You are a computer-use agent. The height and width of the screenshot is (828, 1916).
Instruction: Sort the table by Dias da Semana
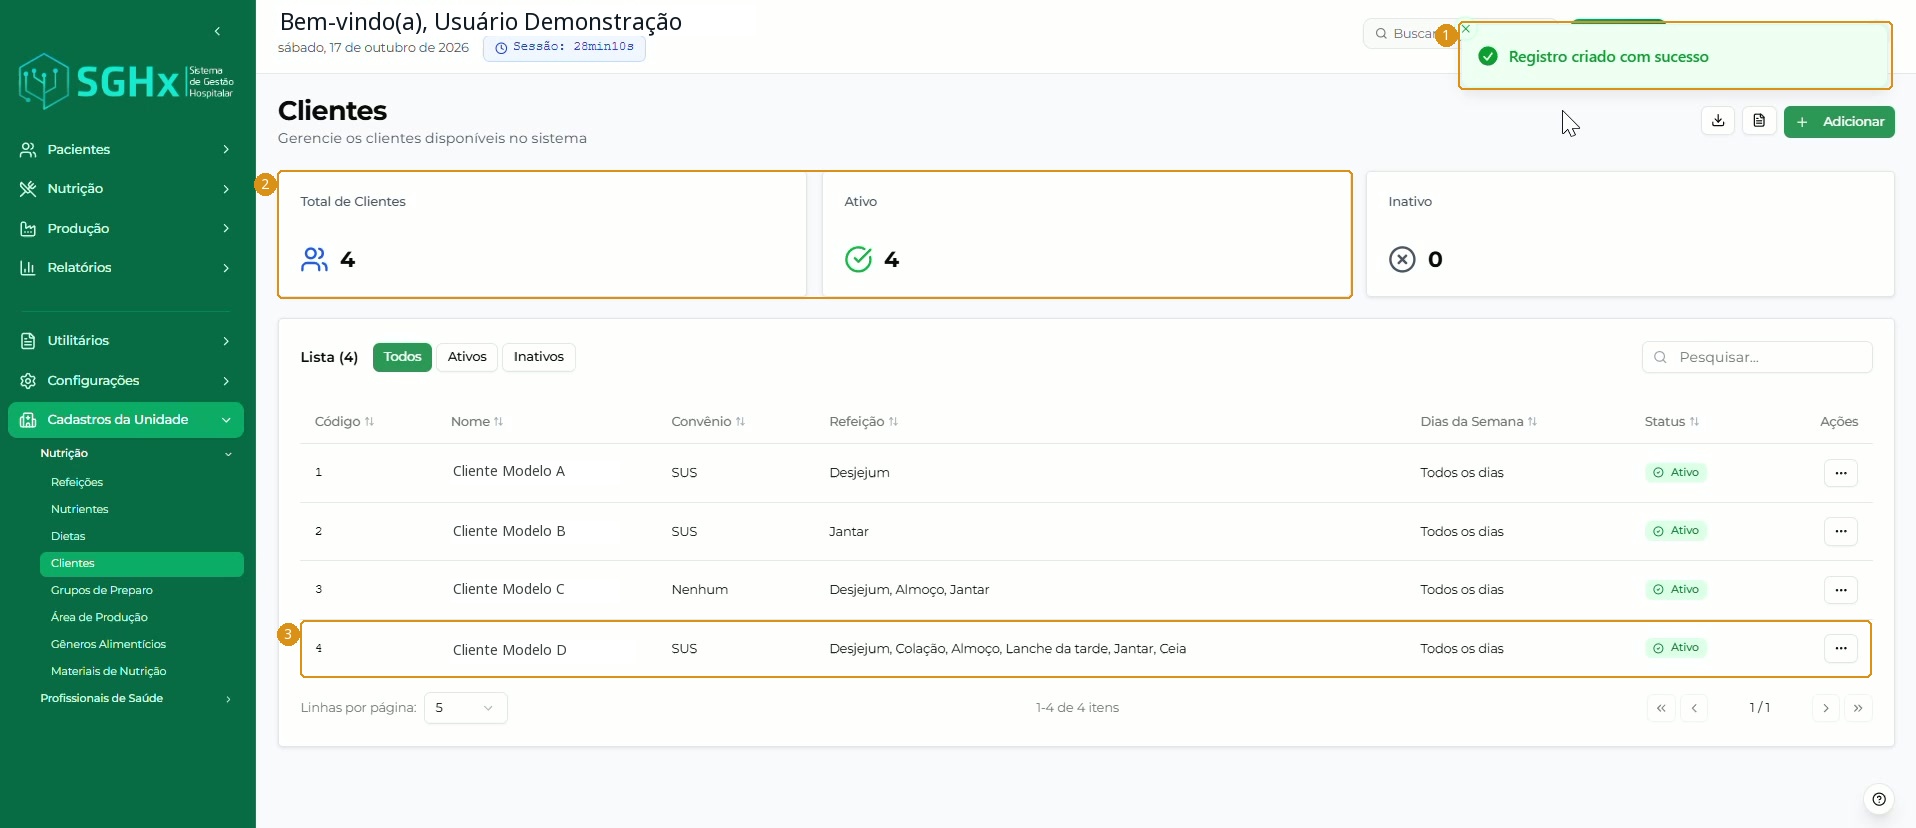pos(1479,422)
